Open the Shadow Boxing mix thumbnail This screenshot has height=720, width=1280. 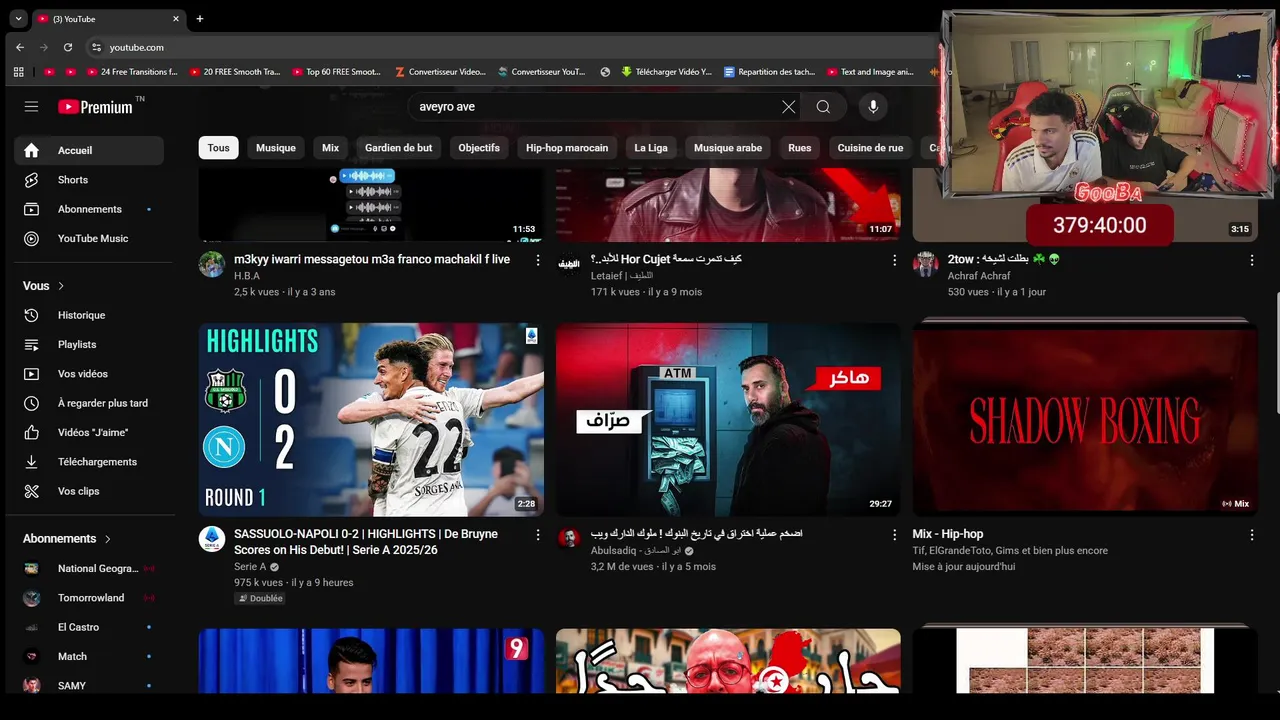(1085, 420)
